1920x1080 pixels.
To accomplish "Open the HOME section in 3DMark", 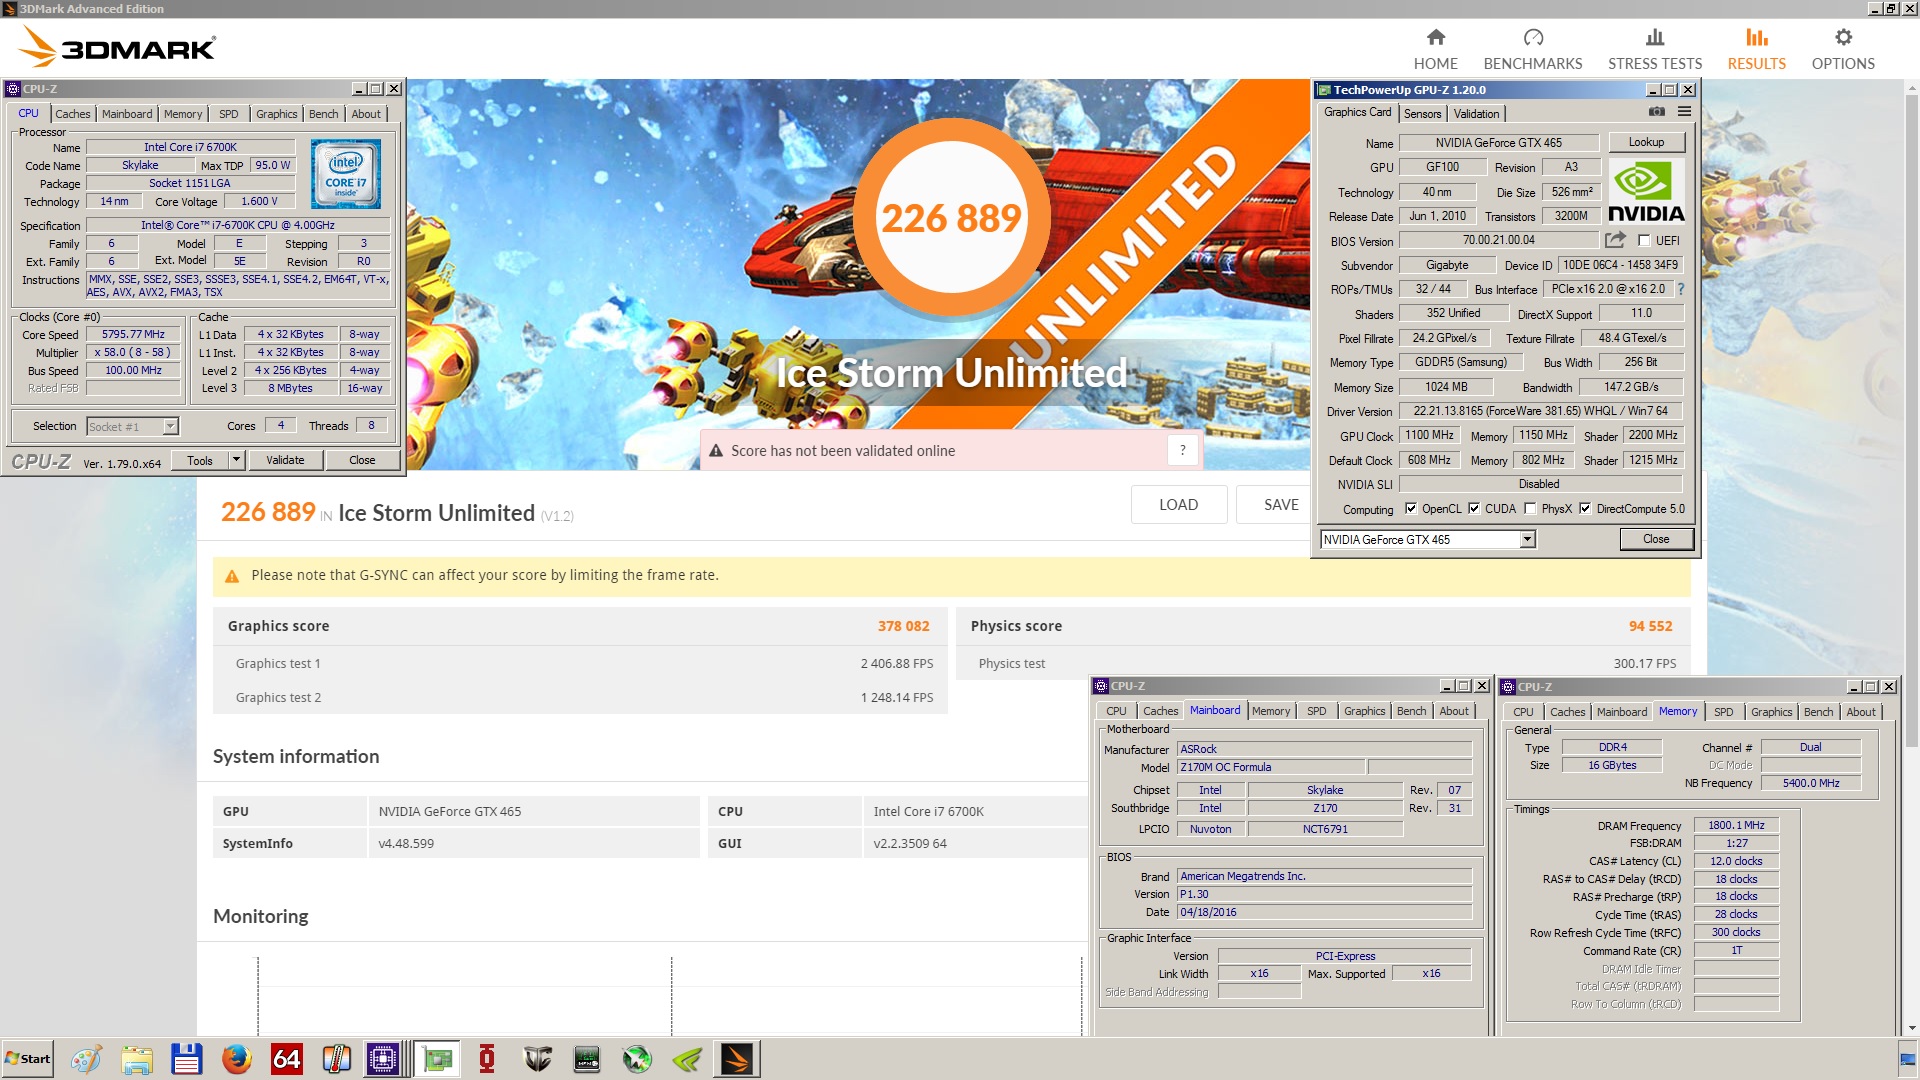I will click(x=1435, y=49).
